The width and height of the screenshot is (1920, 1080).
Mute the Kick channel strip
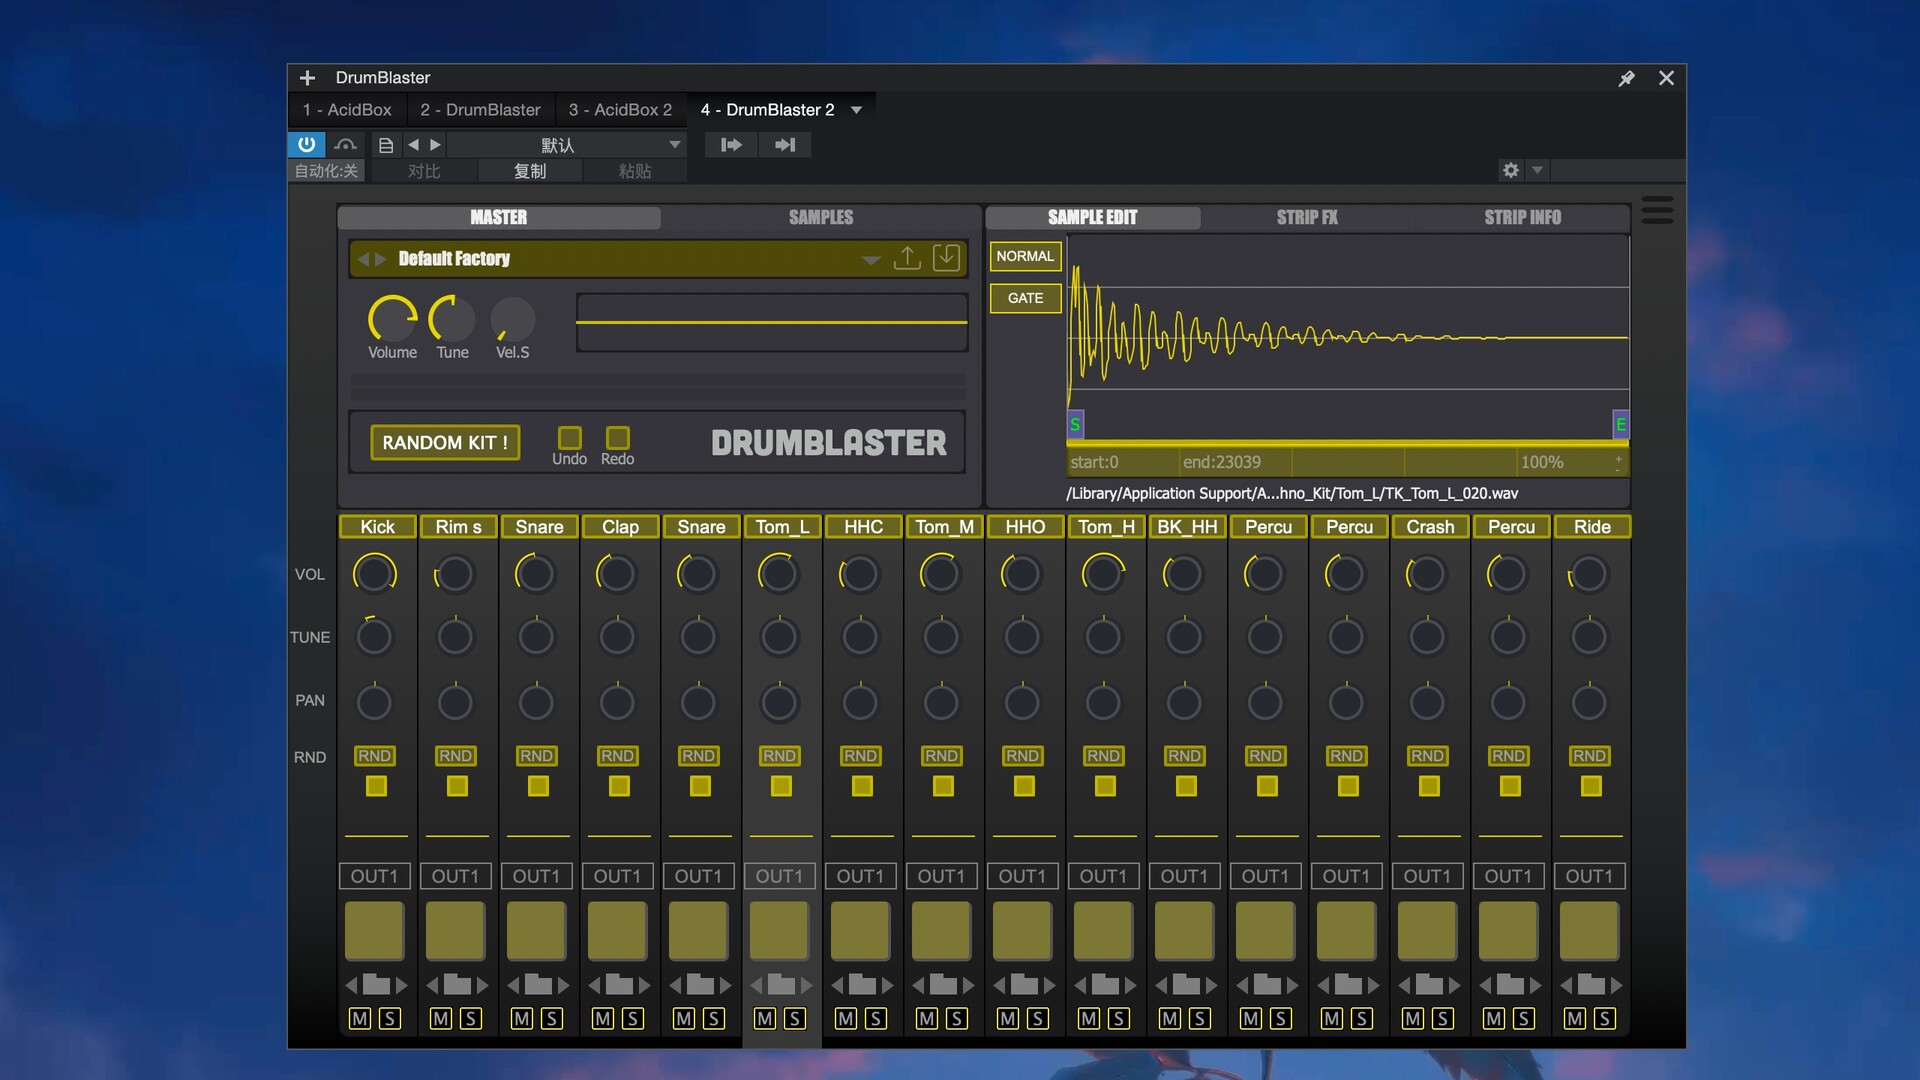tap(360, 1019)
